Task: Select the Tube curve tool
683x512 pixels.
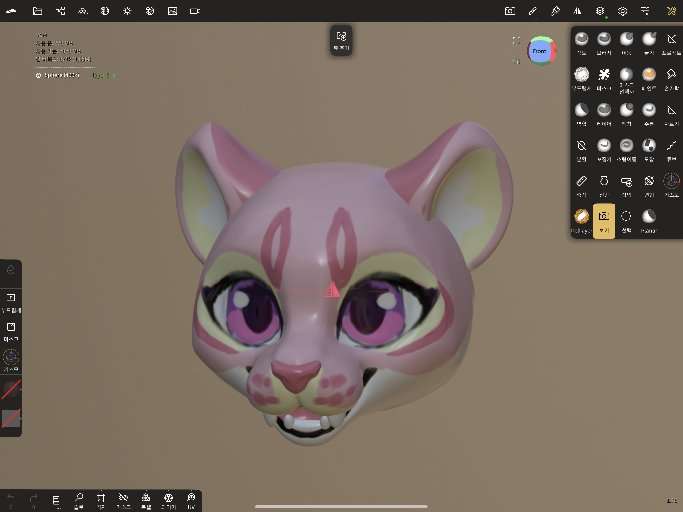Action: (x=671, y=149)
